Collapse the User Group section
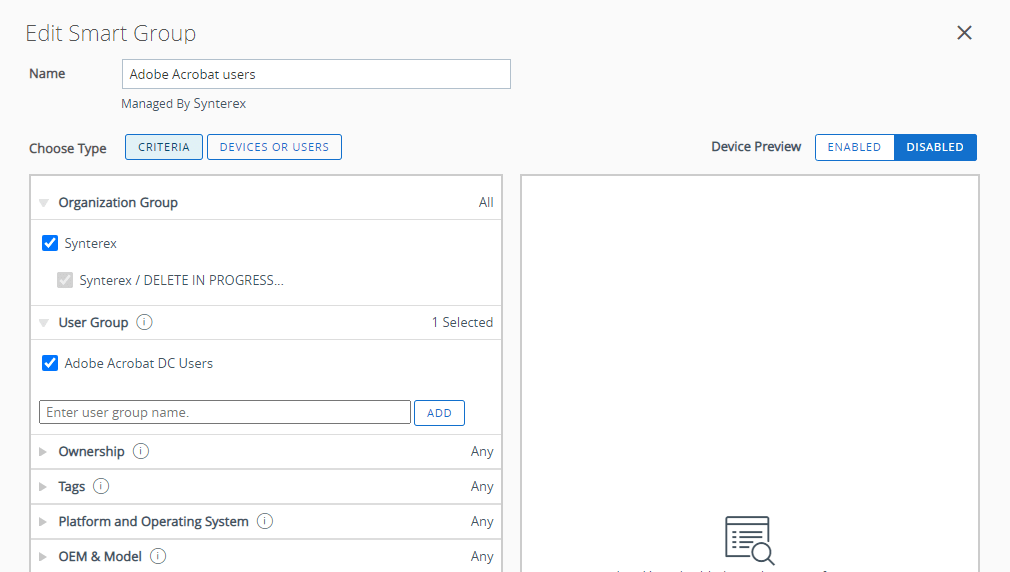Screen dimensions: 1010x572 pyautogui.click(x=43, y=322)
